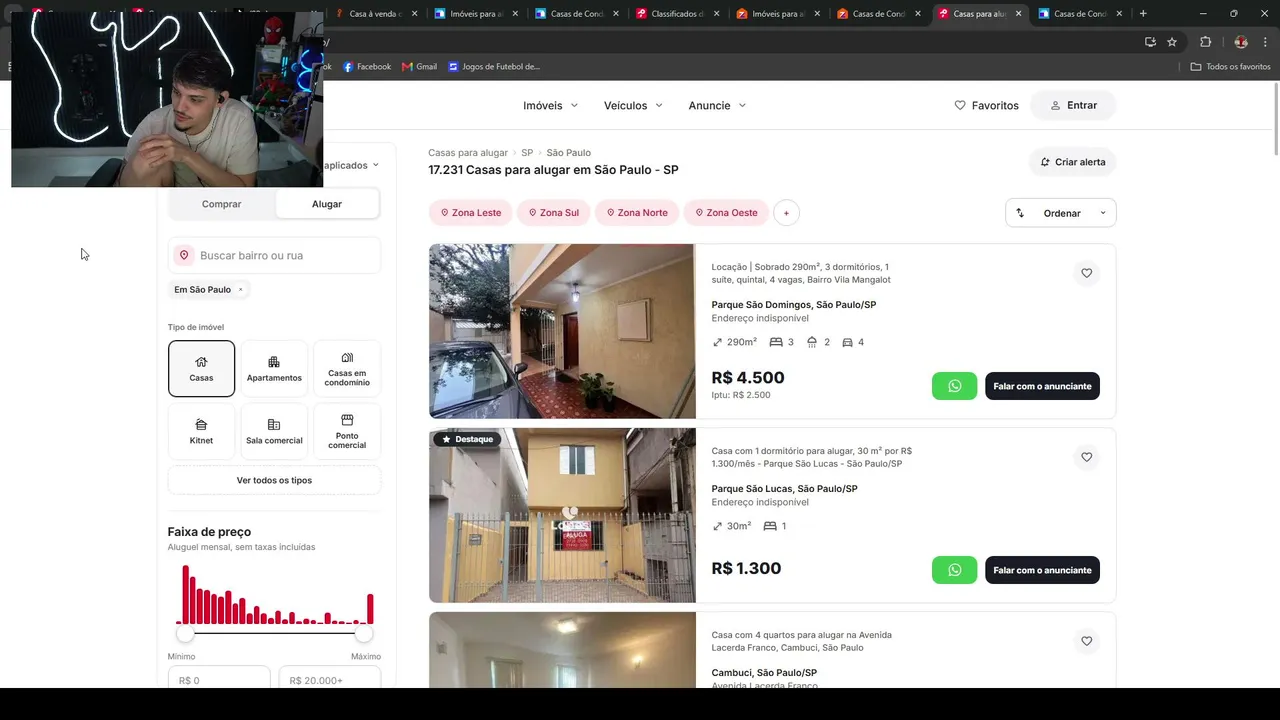Select the Casas em condomínio tile
1280x720 pixels.
347,368
